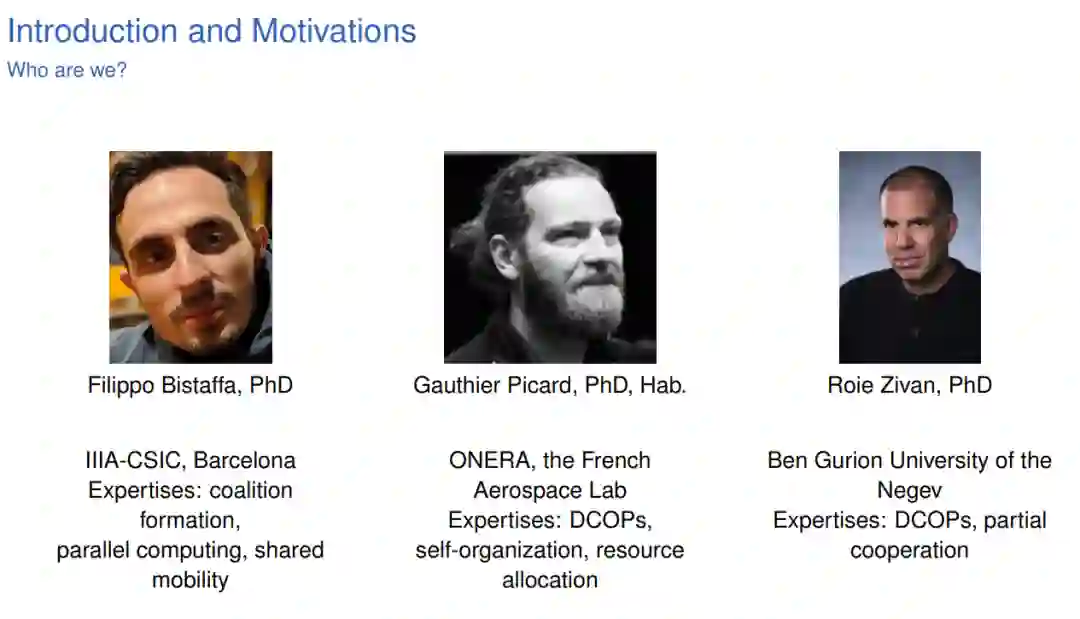Select the word "Negev"
This screenshot has width=1080, height=619.
click(x=909, y=491)
